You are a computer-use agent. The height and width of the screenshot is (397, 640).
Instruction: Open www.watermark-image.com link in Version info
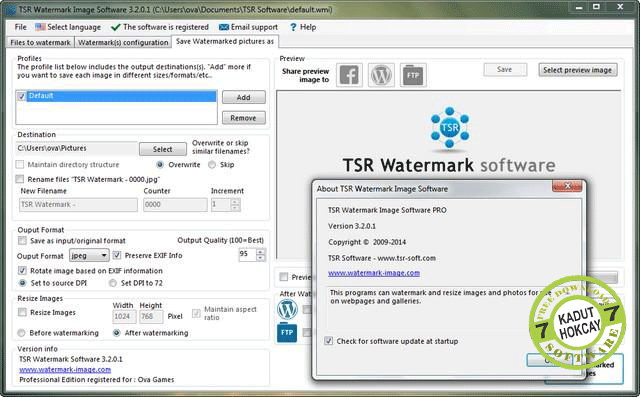(65, 369)
